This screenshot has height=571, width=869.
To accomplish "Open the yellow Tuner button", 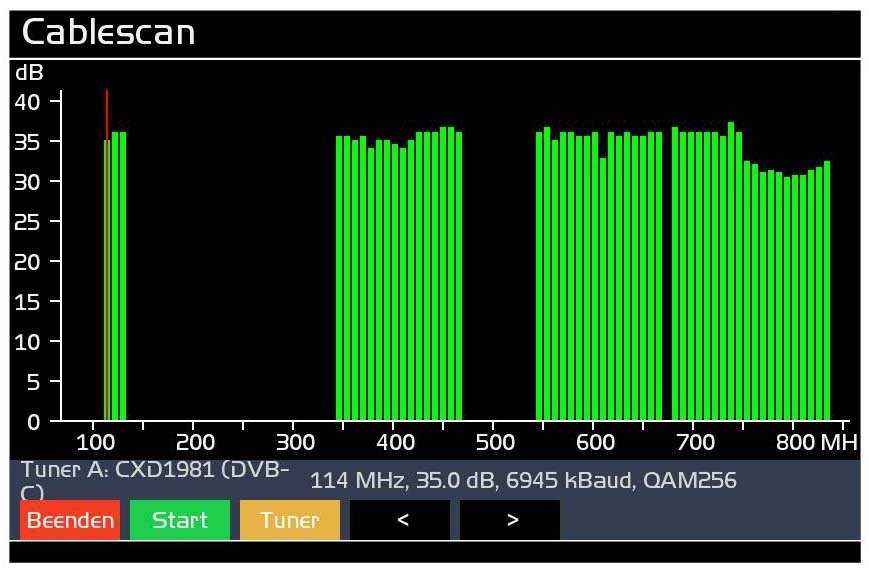I will pyautogui.click(x=290, y=520).
